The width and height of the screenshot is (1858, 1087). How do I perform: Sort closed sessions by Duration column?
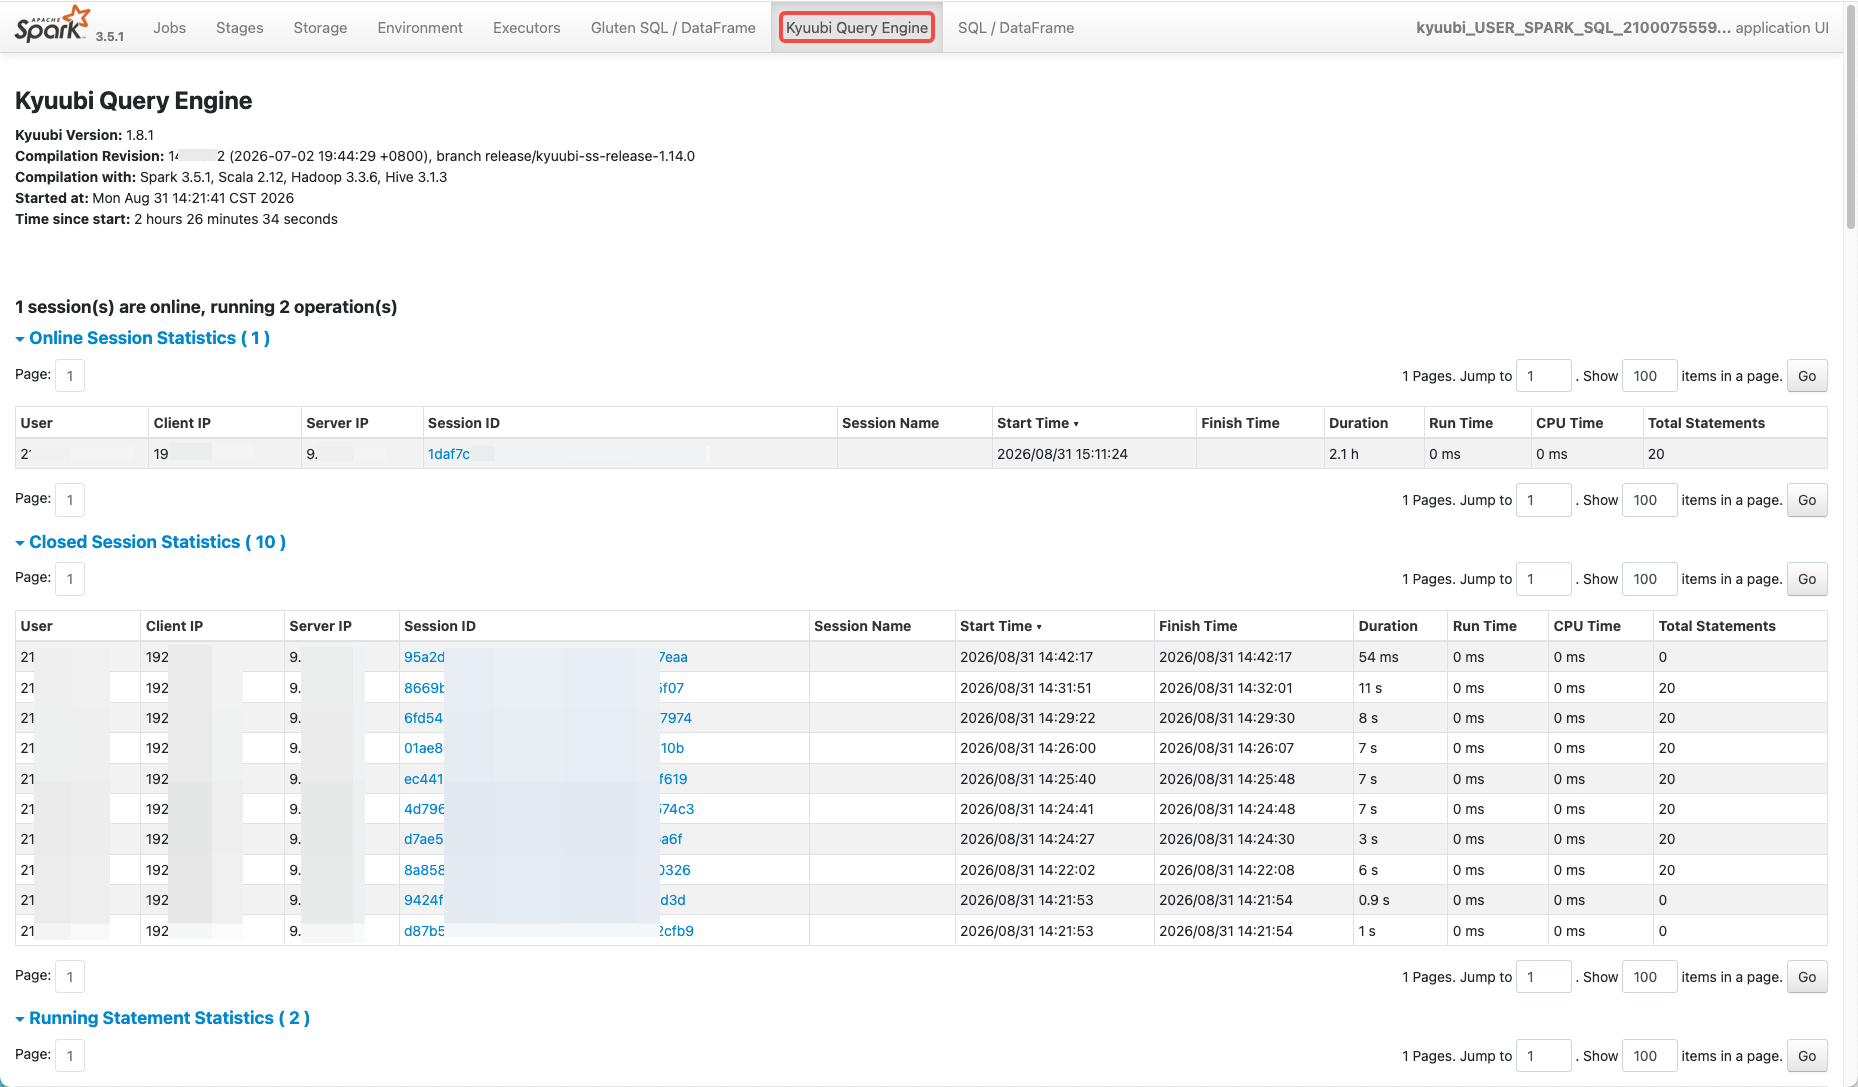tap(1388, 626)
